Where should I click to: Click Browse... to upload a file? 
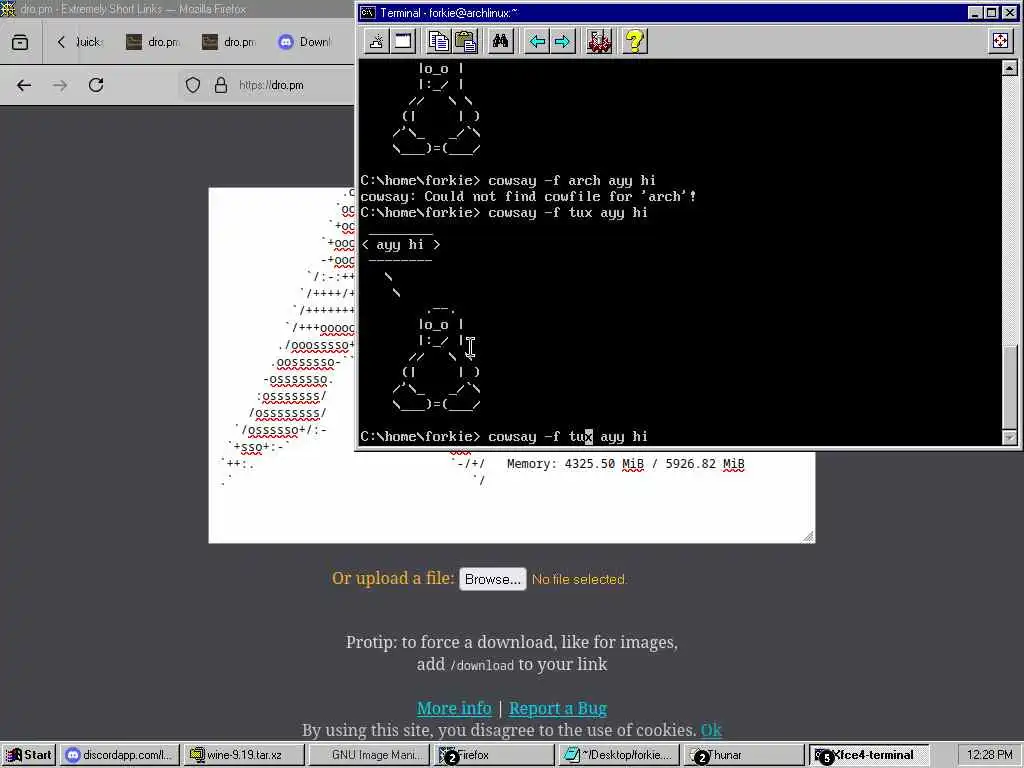point(492,579)
